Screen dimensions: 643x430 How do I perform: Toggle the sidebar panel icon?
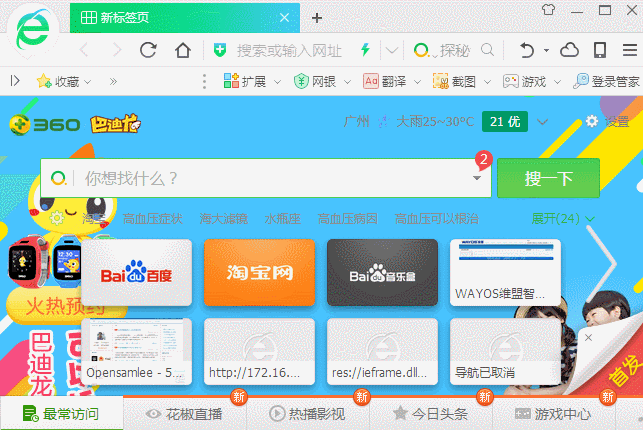(15, 81)
